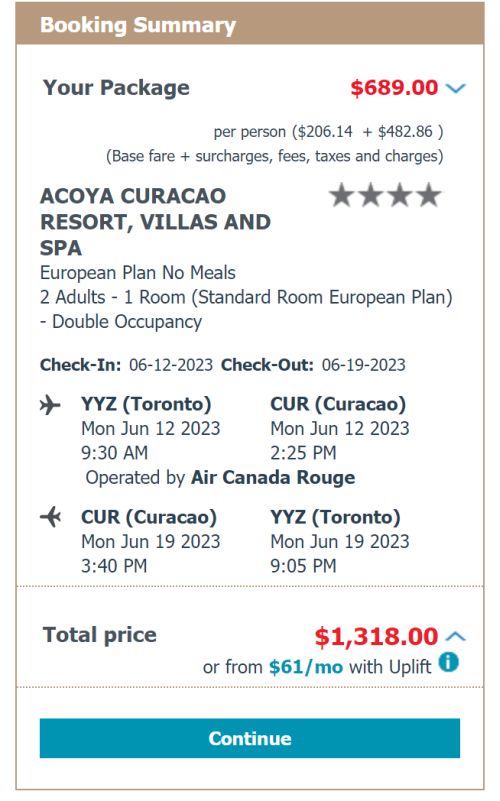Expand the Your Package price chevron
This screenshot has height=801, width=500.
pyautogui.click(x=456, y=88)
